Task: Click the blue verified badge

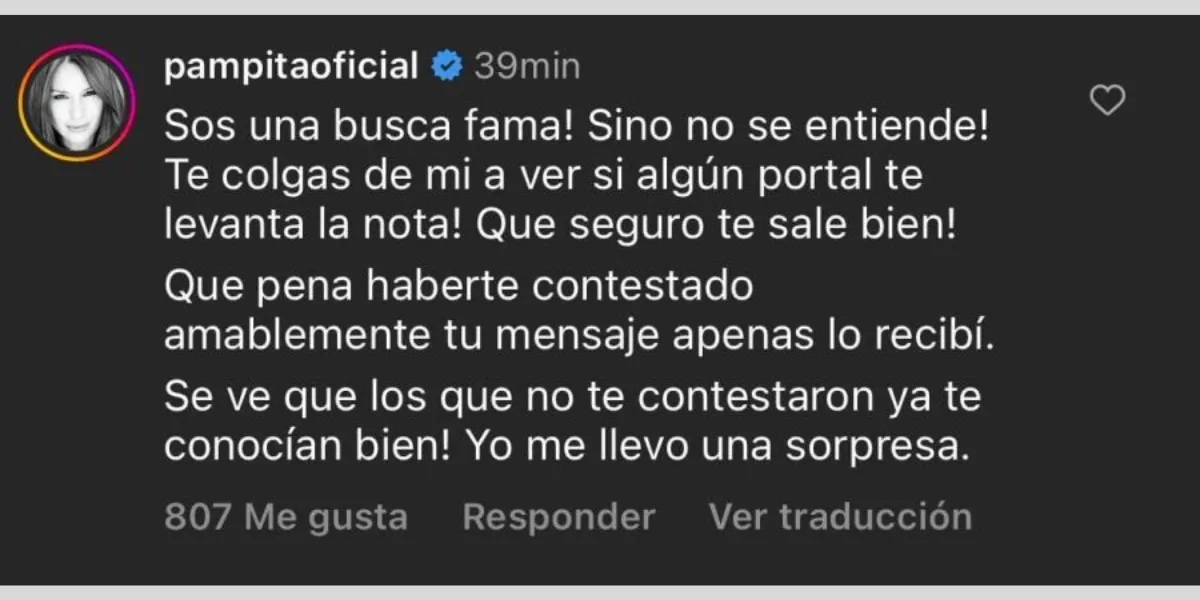Action: (445, 67)
